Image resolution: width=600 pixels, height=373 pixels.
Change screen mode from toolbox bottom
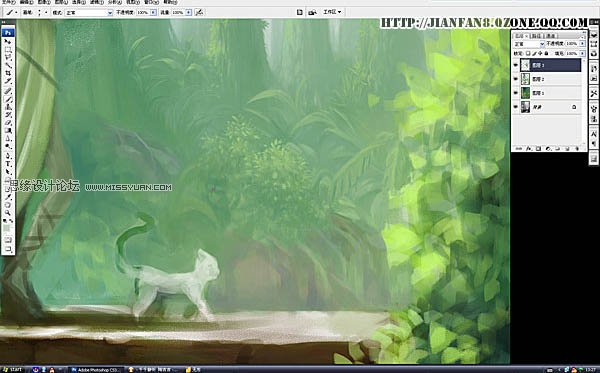[8, 249]
